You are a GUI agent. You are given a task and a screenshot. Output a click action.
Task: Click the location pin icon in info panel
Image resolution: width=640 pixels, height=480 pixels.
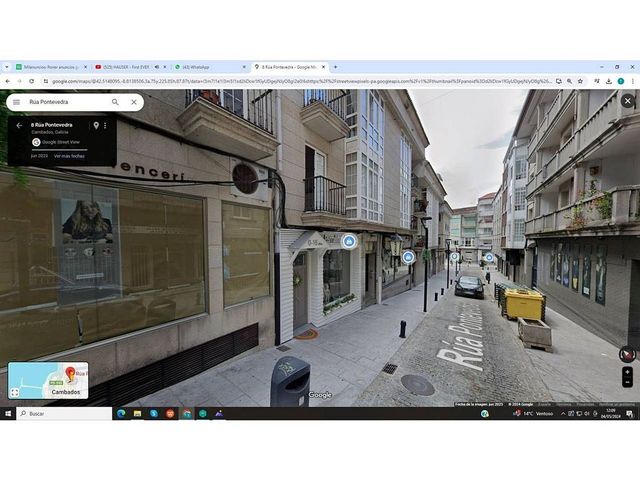pyautogui.click(x=96, y=126)
